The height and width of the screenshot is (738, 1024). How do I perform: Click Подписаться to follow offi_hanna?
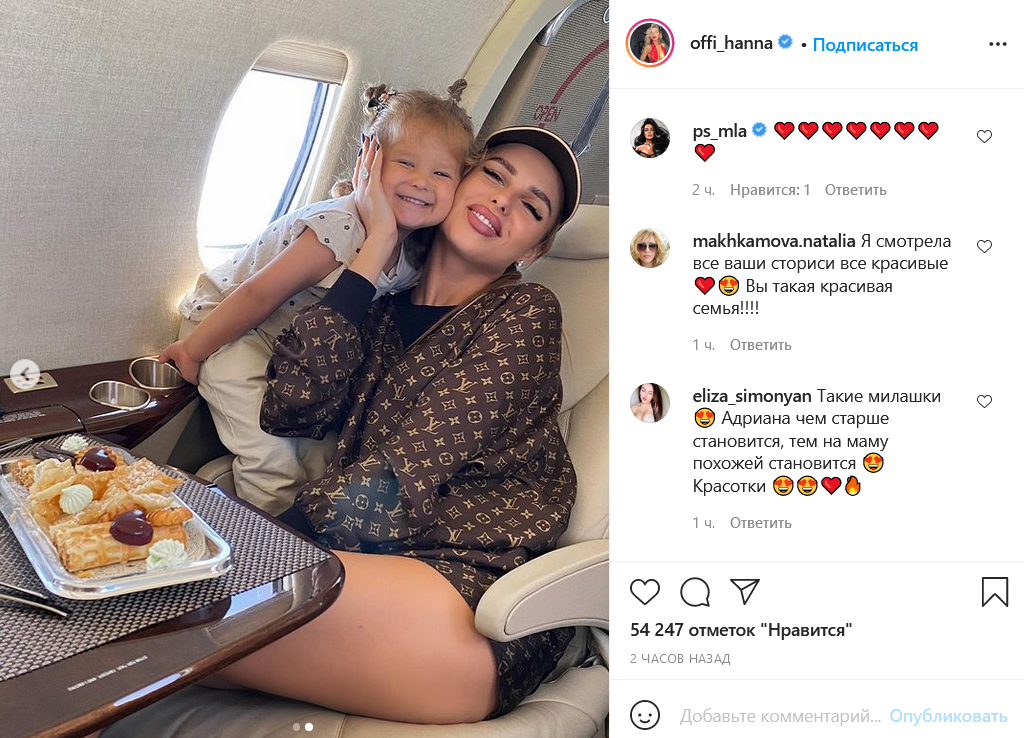point(865,44)
